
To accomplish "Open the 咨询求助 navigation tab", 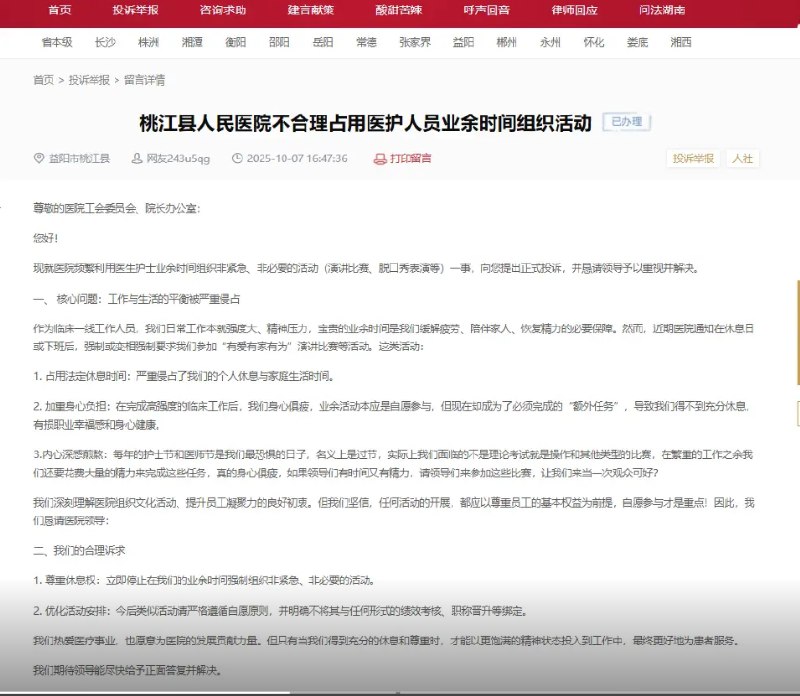I will pos(223,10).
